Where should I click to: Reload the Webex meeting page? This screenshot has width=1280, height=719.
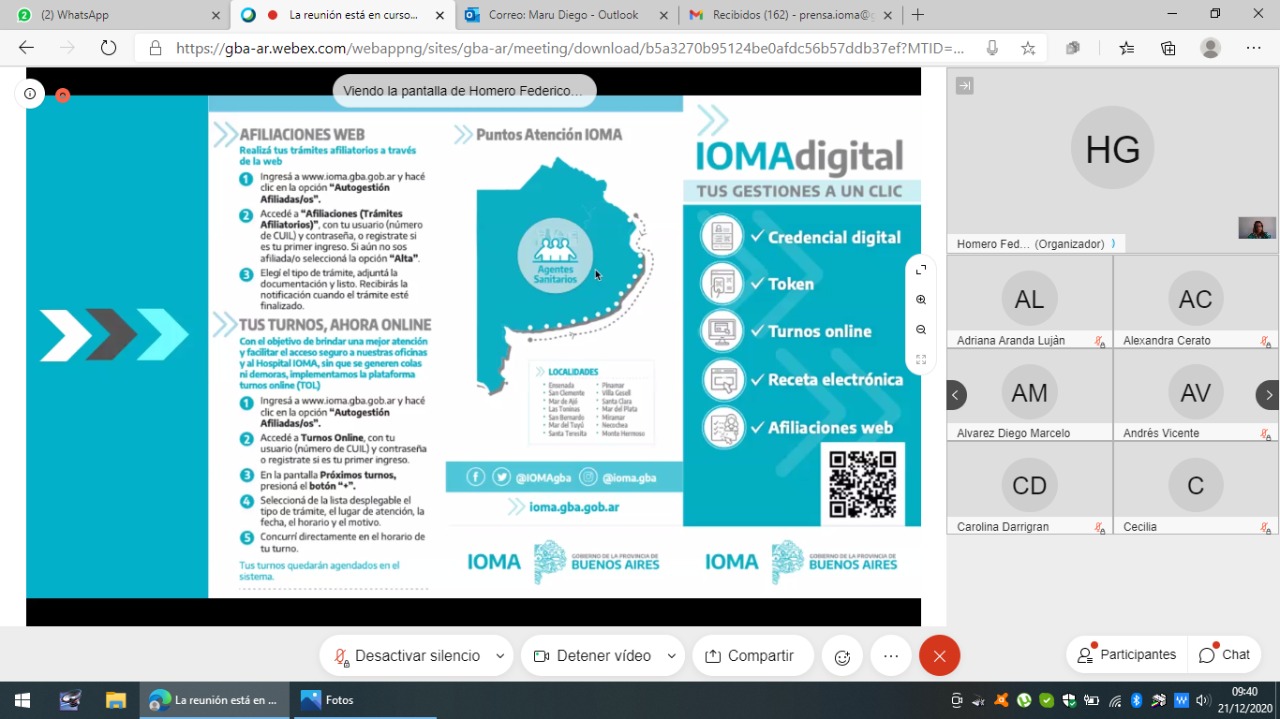108,48
